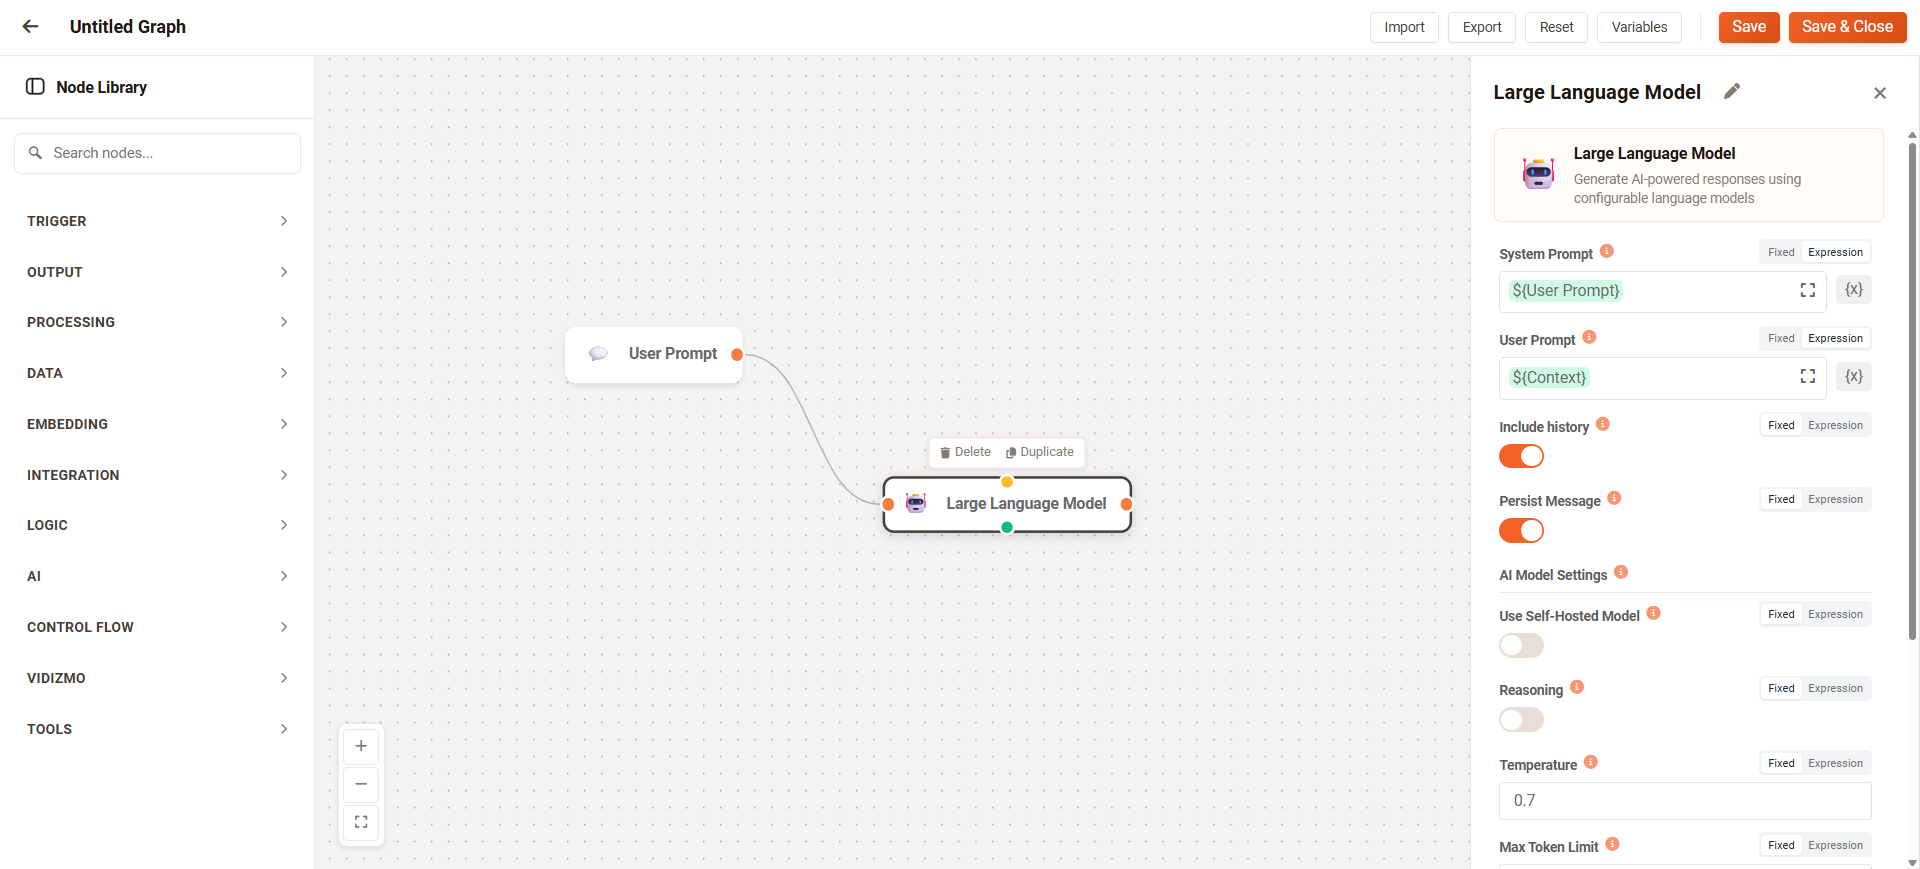The height and width of the screenshot is (869, 1920).
Task: Expand the DATA node category
Action: coord(157,373)
